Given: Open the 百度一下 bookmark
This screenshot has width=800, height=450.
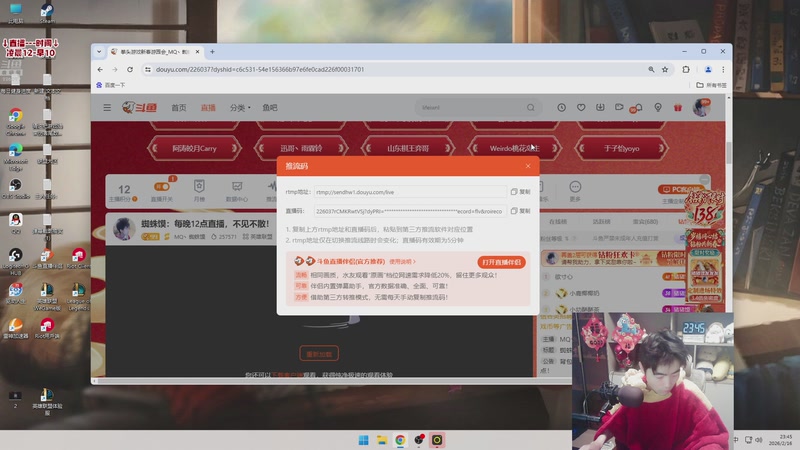Looking at the screenshot, I should click(111, 85).
